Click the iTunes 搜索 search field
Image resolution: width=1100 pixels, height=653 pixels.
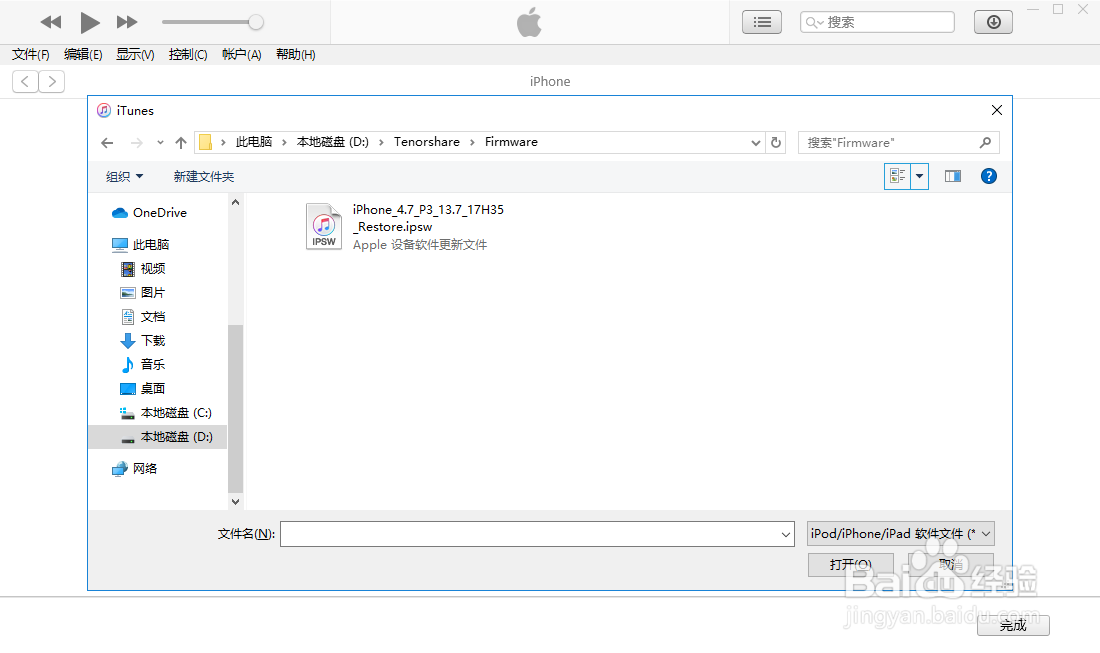[877, 22]
